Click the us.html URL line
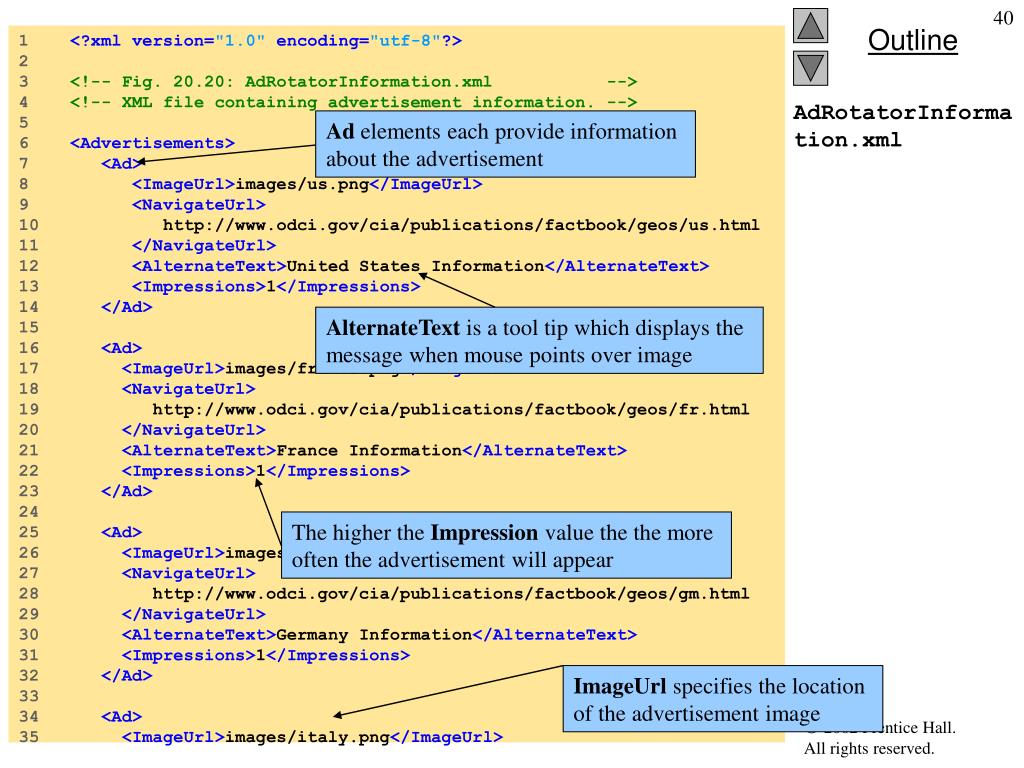This screenshot has height=768, width=1024. click(461, 225)
